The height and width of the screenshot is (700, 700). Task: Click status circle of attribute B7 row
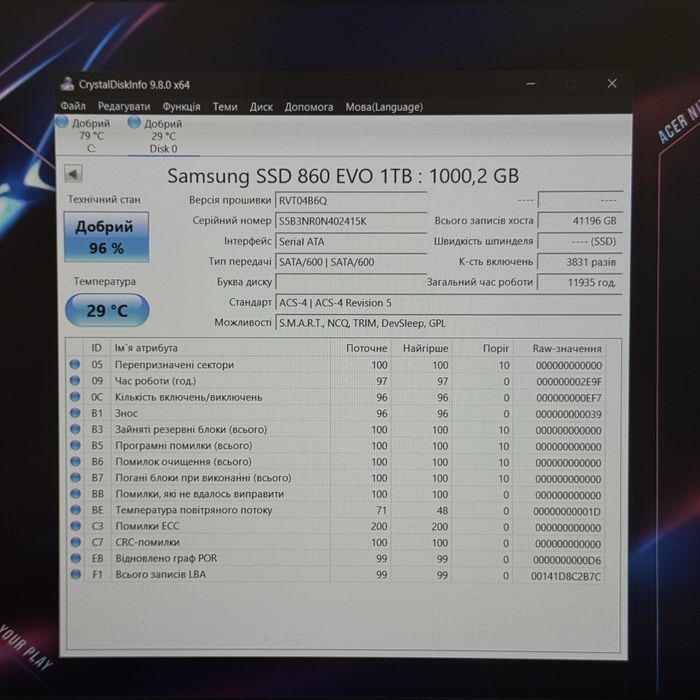click(75, 477)
